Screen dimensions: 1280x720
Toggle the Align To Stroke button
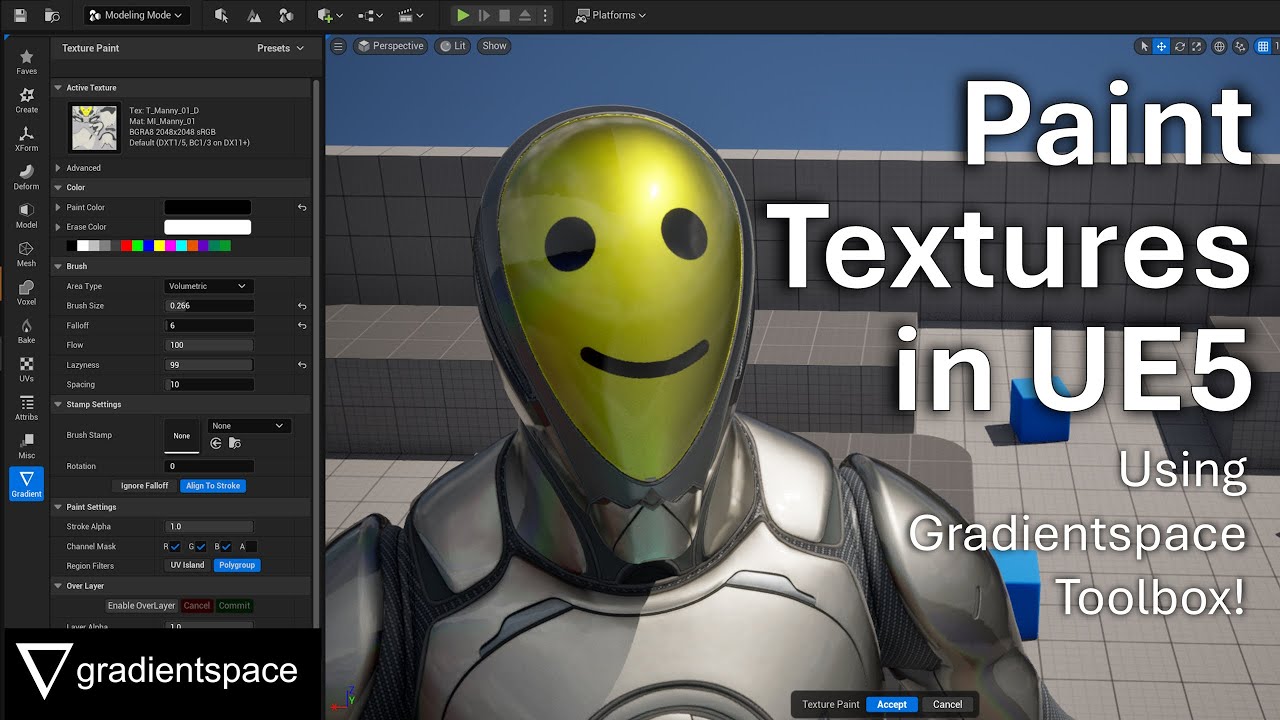[213, 486]
